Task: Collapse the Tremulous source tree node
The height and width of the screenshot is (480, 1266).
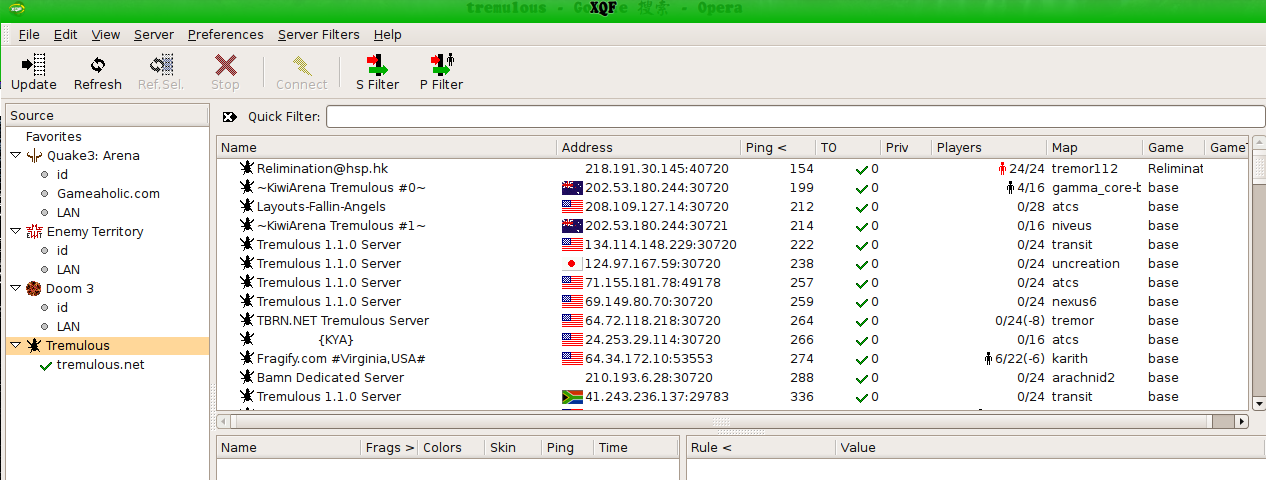Action: click(x=15, y=346)
